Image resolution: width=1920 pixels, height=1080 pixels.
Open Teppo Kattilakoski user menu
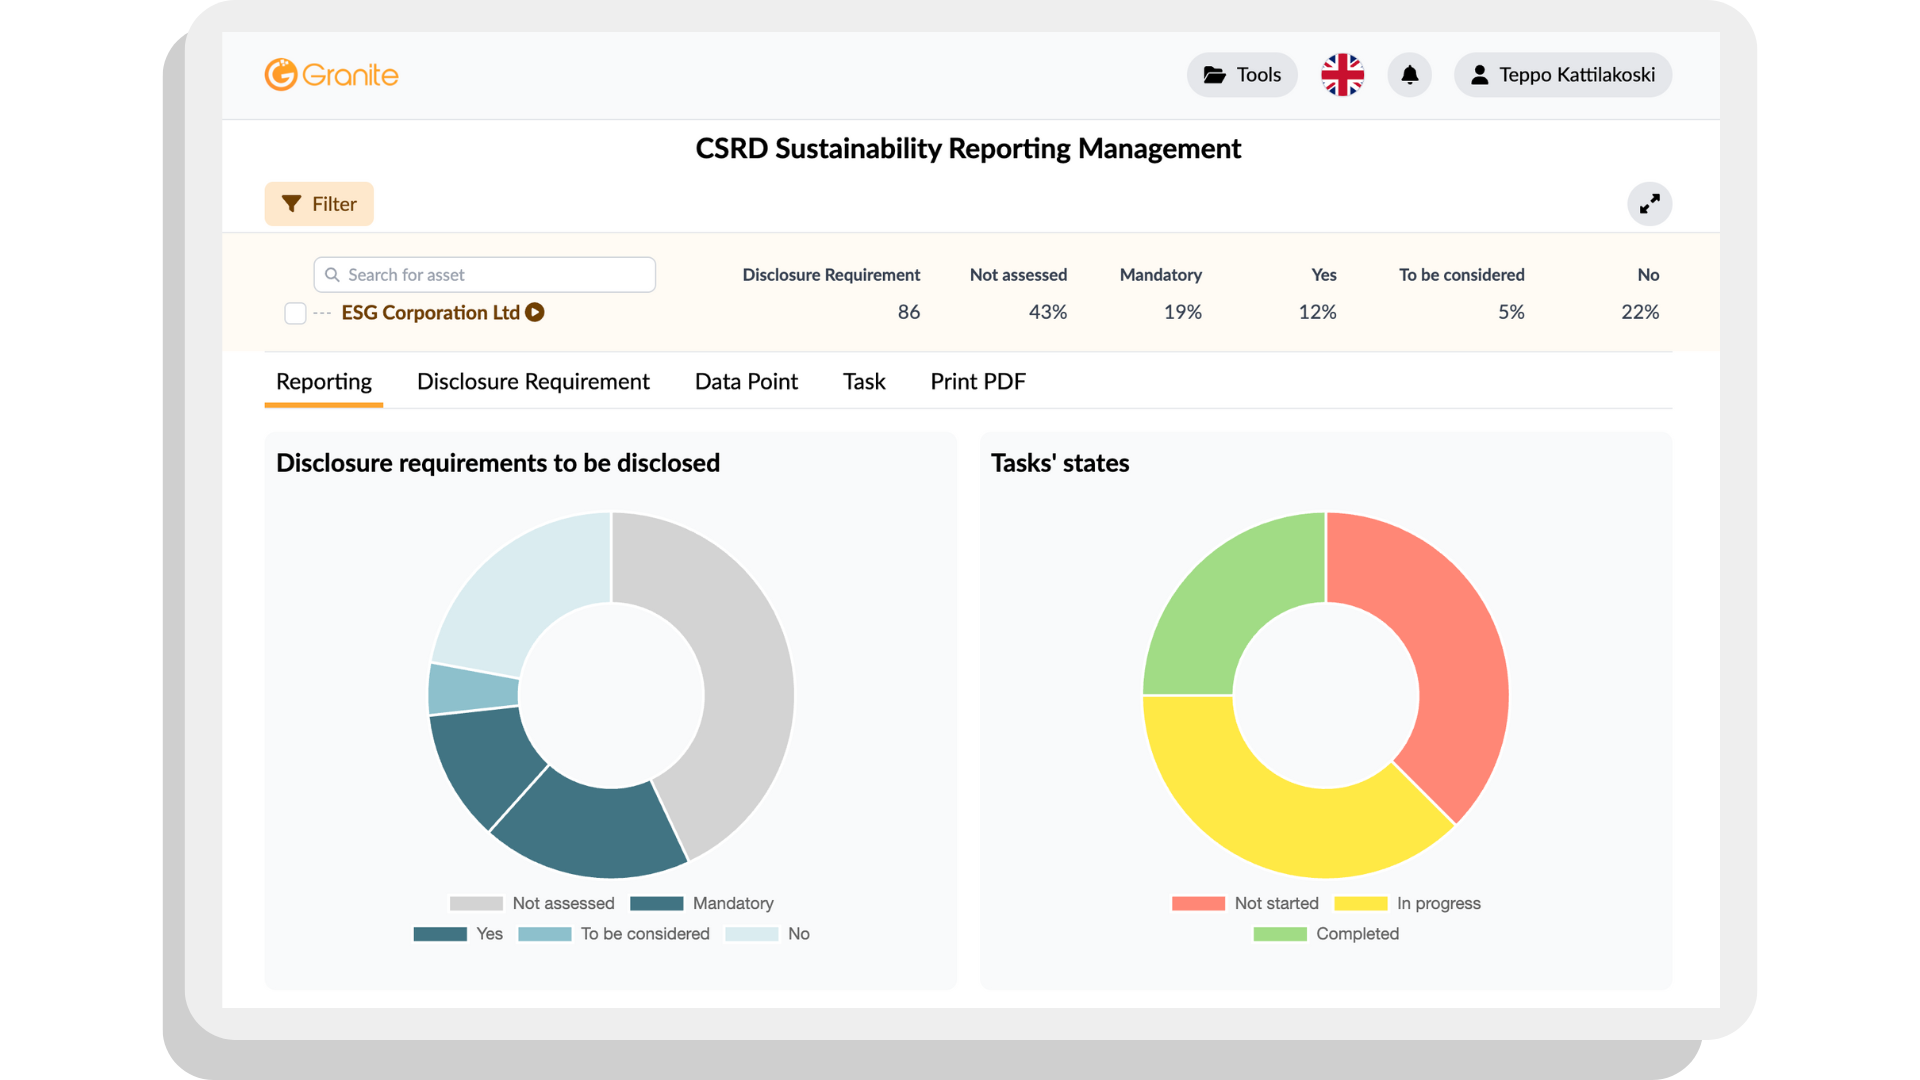pyautogui.click(x=1562, y=75)
